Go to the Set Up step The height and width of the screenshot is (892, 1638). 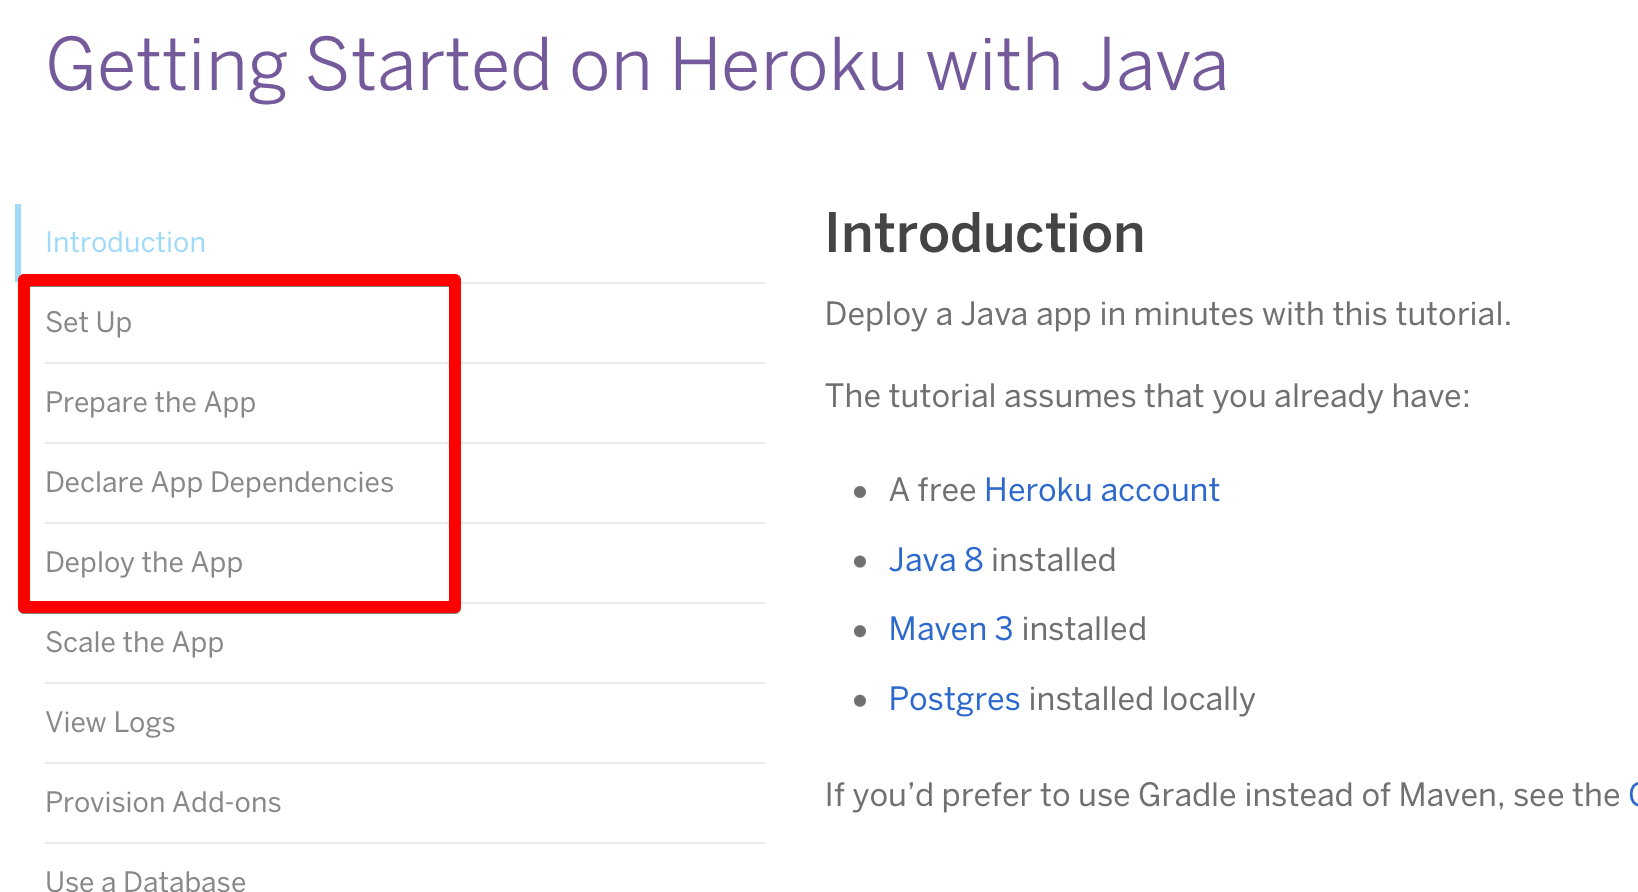coord(89,322)
